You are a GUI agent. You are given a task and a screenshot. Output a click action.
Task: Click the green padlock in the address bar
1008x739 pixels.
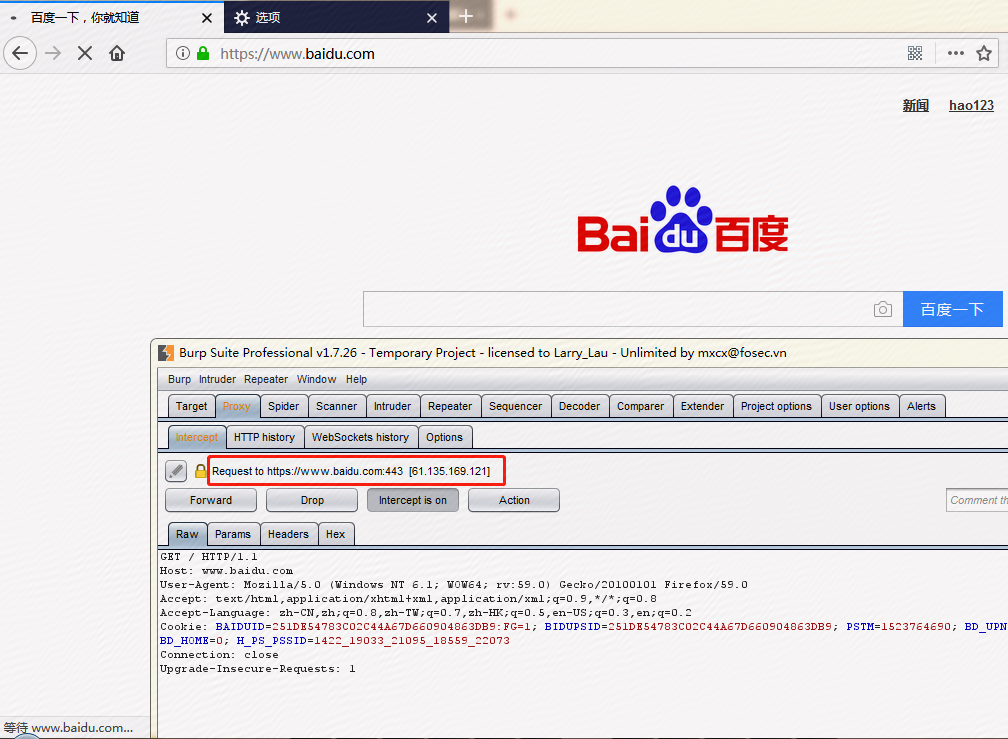[x=202, y=53]
